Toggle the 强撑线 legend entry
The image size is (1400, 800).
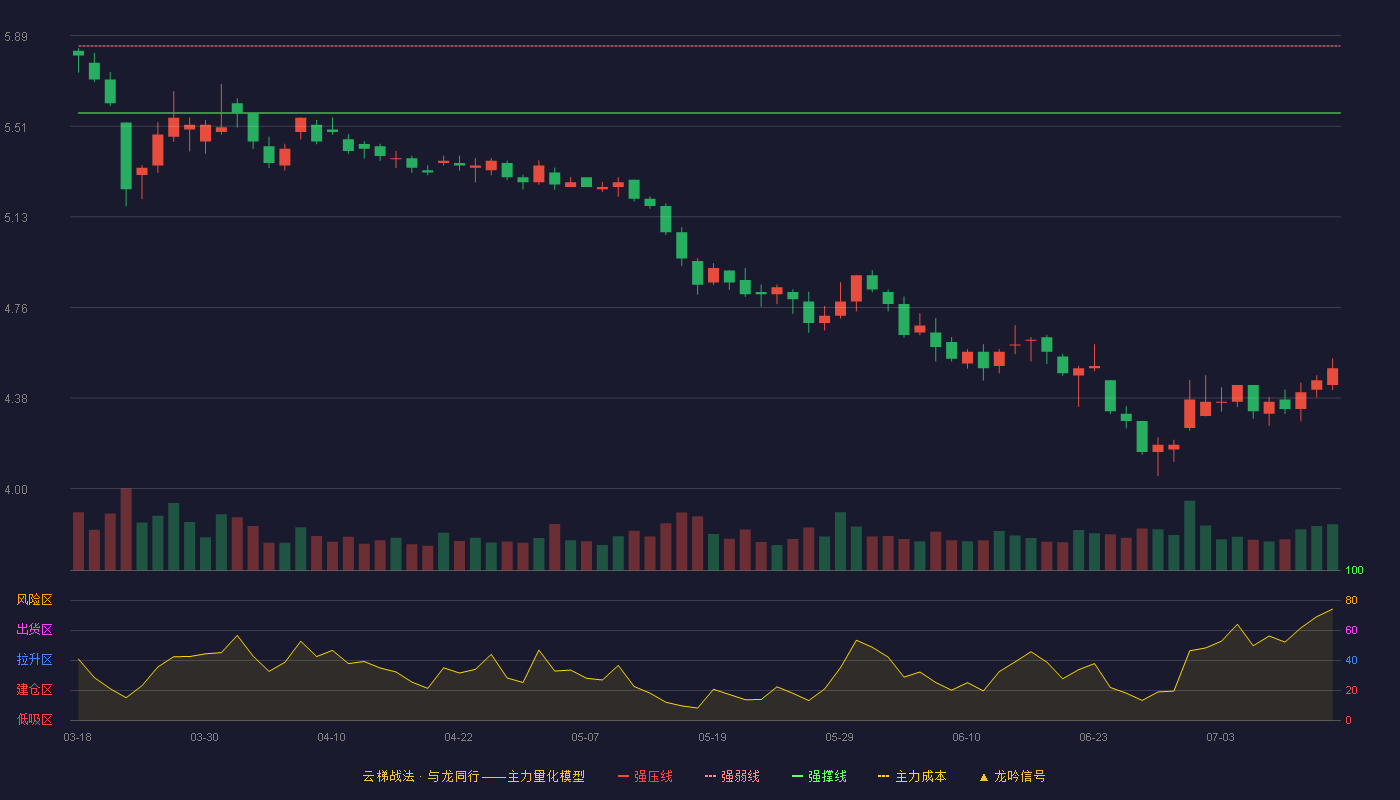pos(819,776)
